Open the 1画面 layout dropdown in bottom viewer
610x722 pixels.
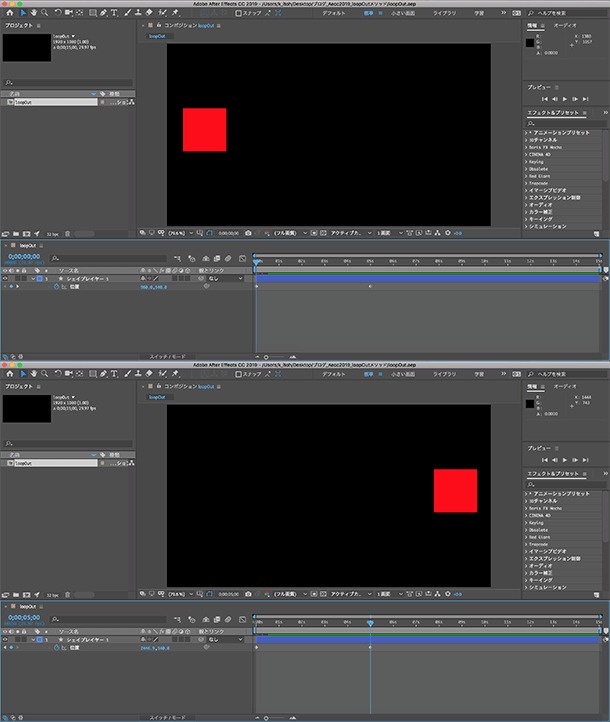[x=390, y=594]
